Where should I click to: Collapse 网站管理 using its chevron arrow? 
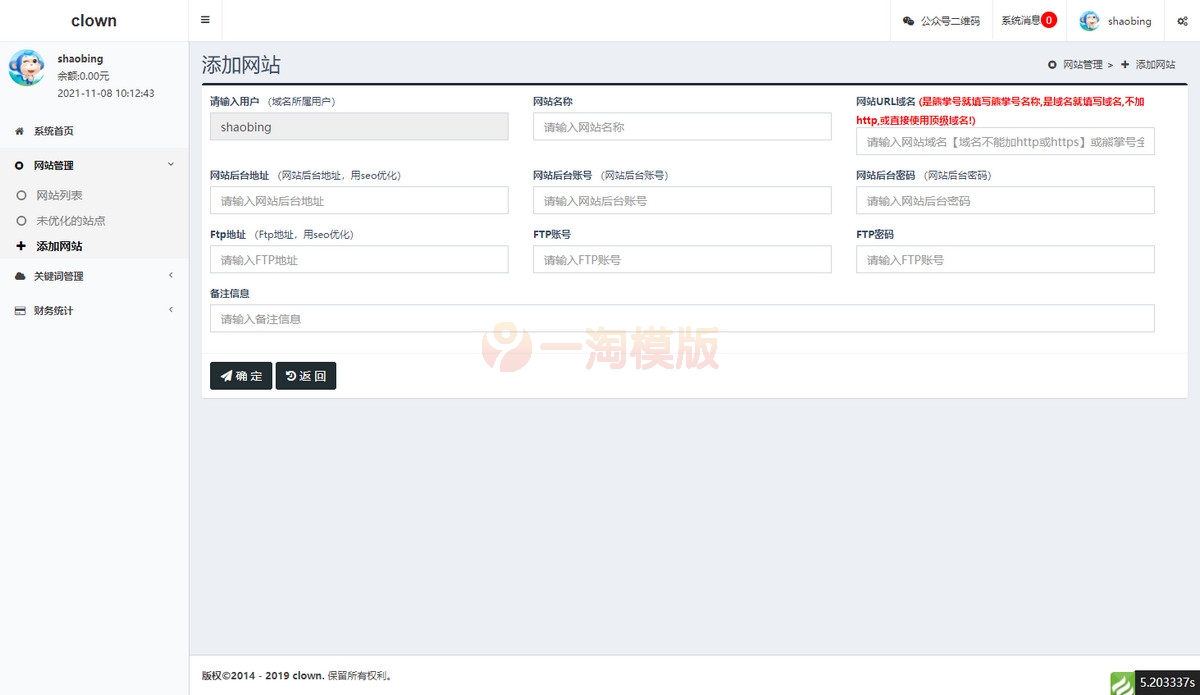click(x=170, y=165)
